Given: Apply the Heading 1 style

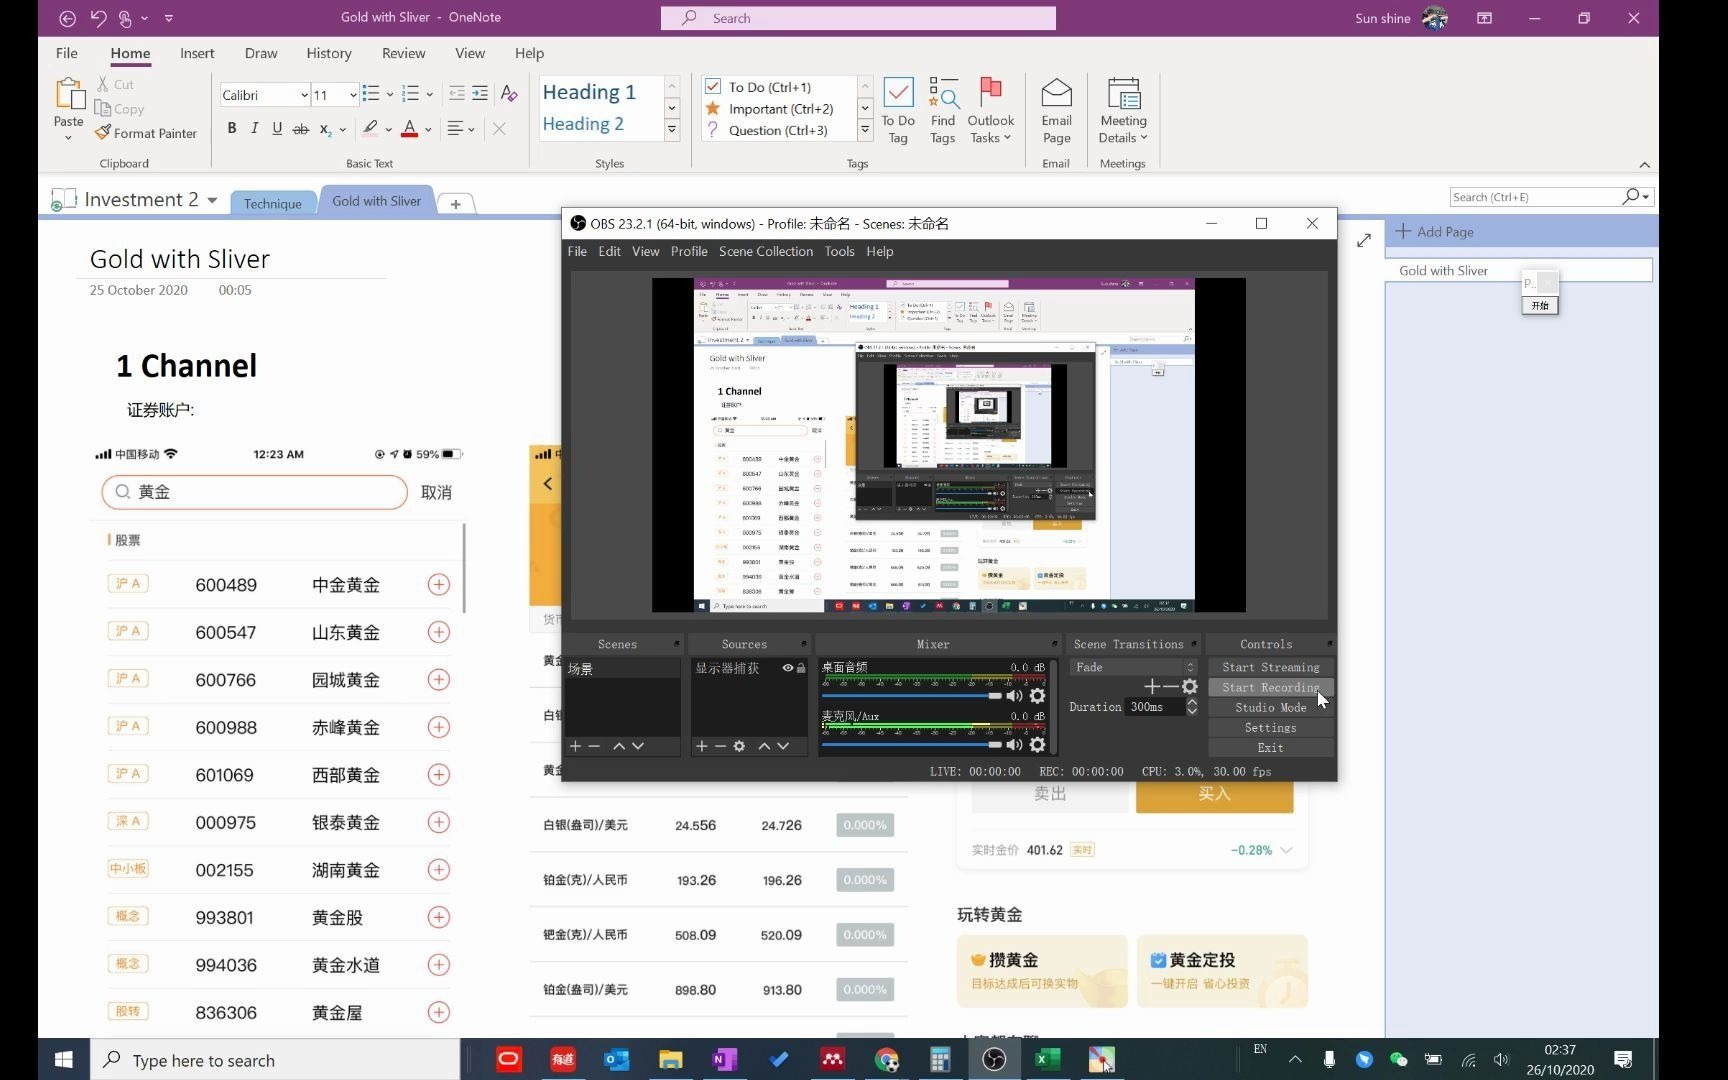Looking at the screenshot, I should [x=589, y=92].
